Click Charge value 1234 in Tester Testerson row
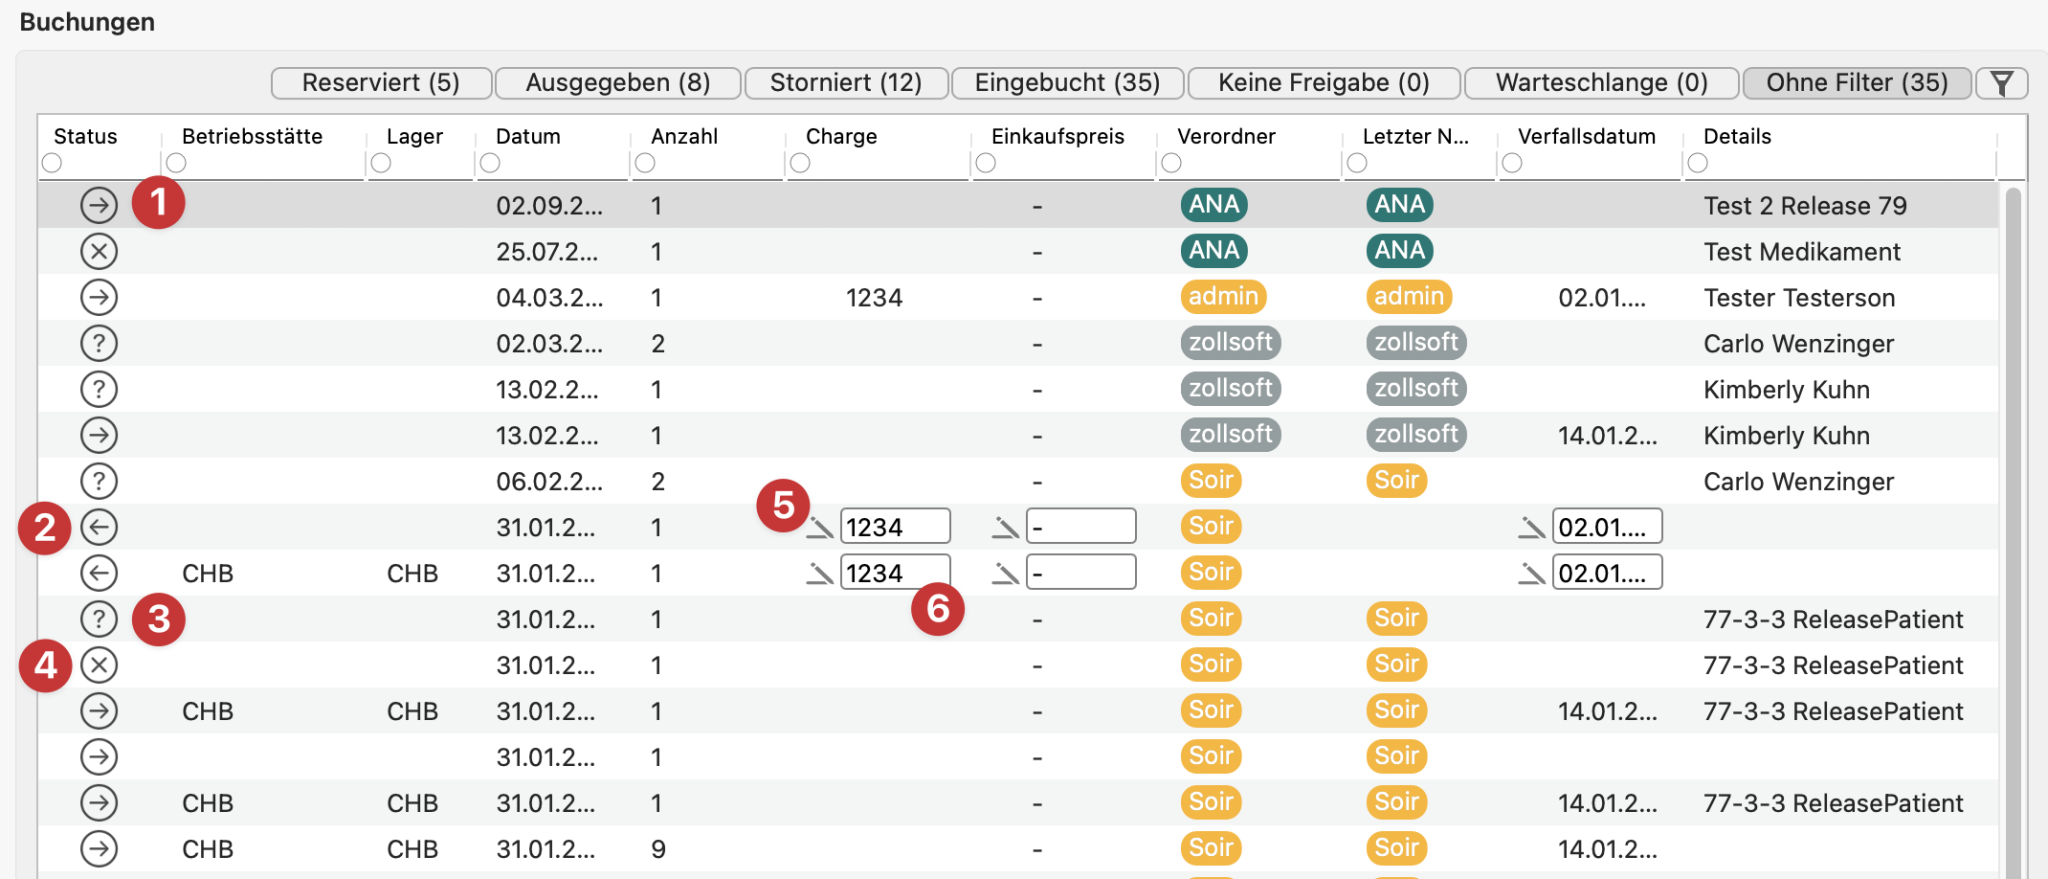Screen dimensions: 2048x879 (874, 298)
